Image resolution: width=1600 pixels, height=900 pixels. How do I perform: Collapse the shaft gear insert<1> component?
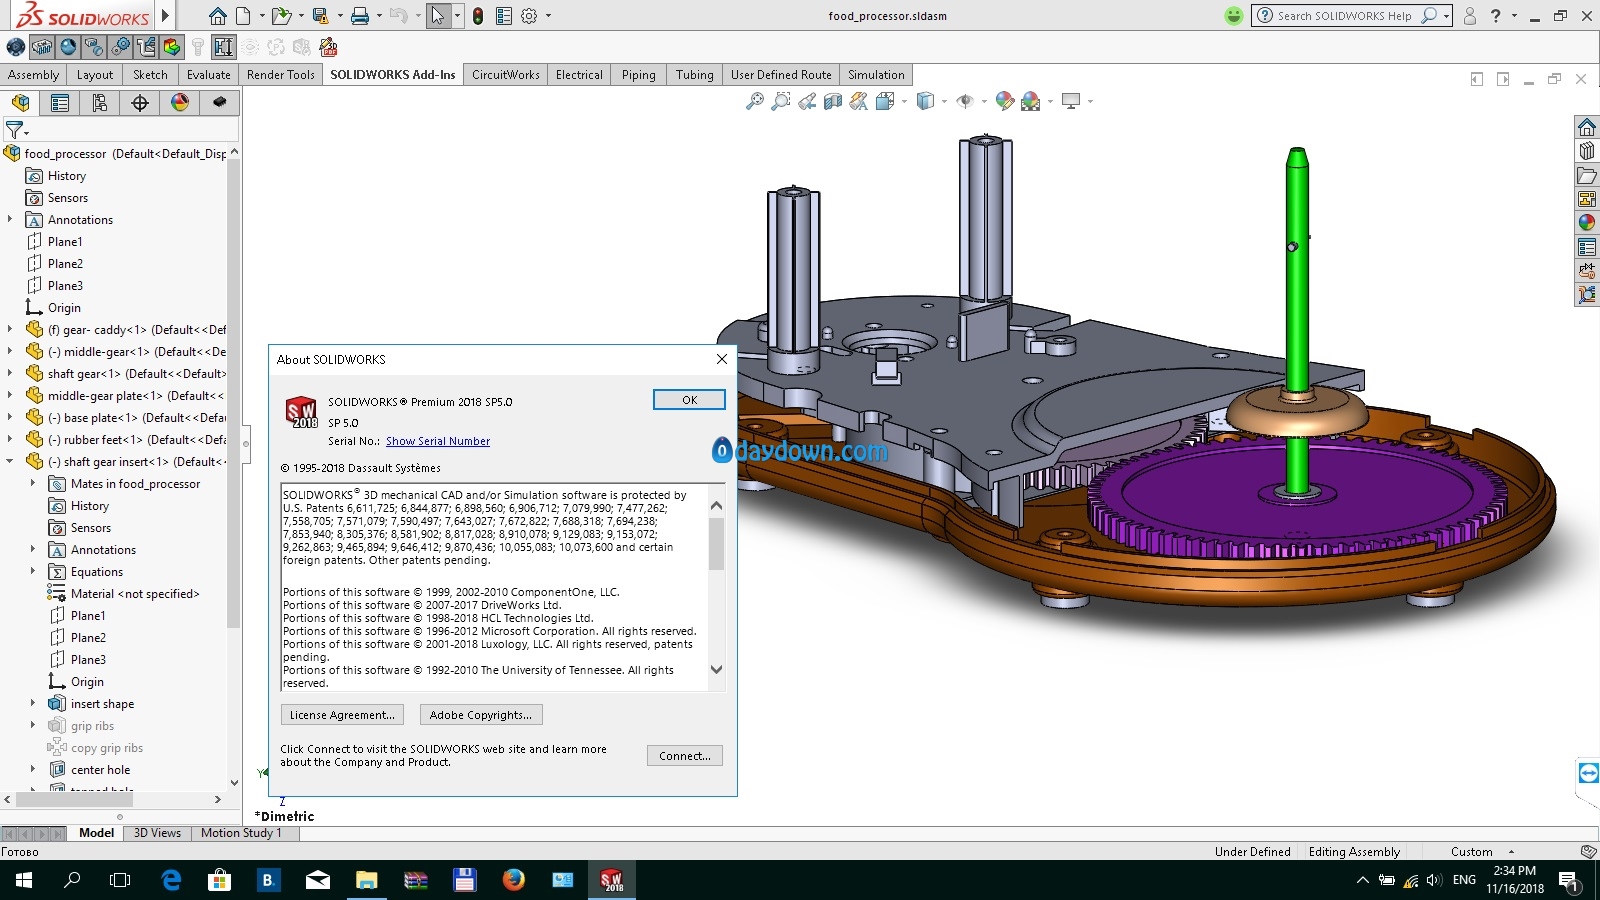click(10, 461)
